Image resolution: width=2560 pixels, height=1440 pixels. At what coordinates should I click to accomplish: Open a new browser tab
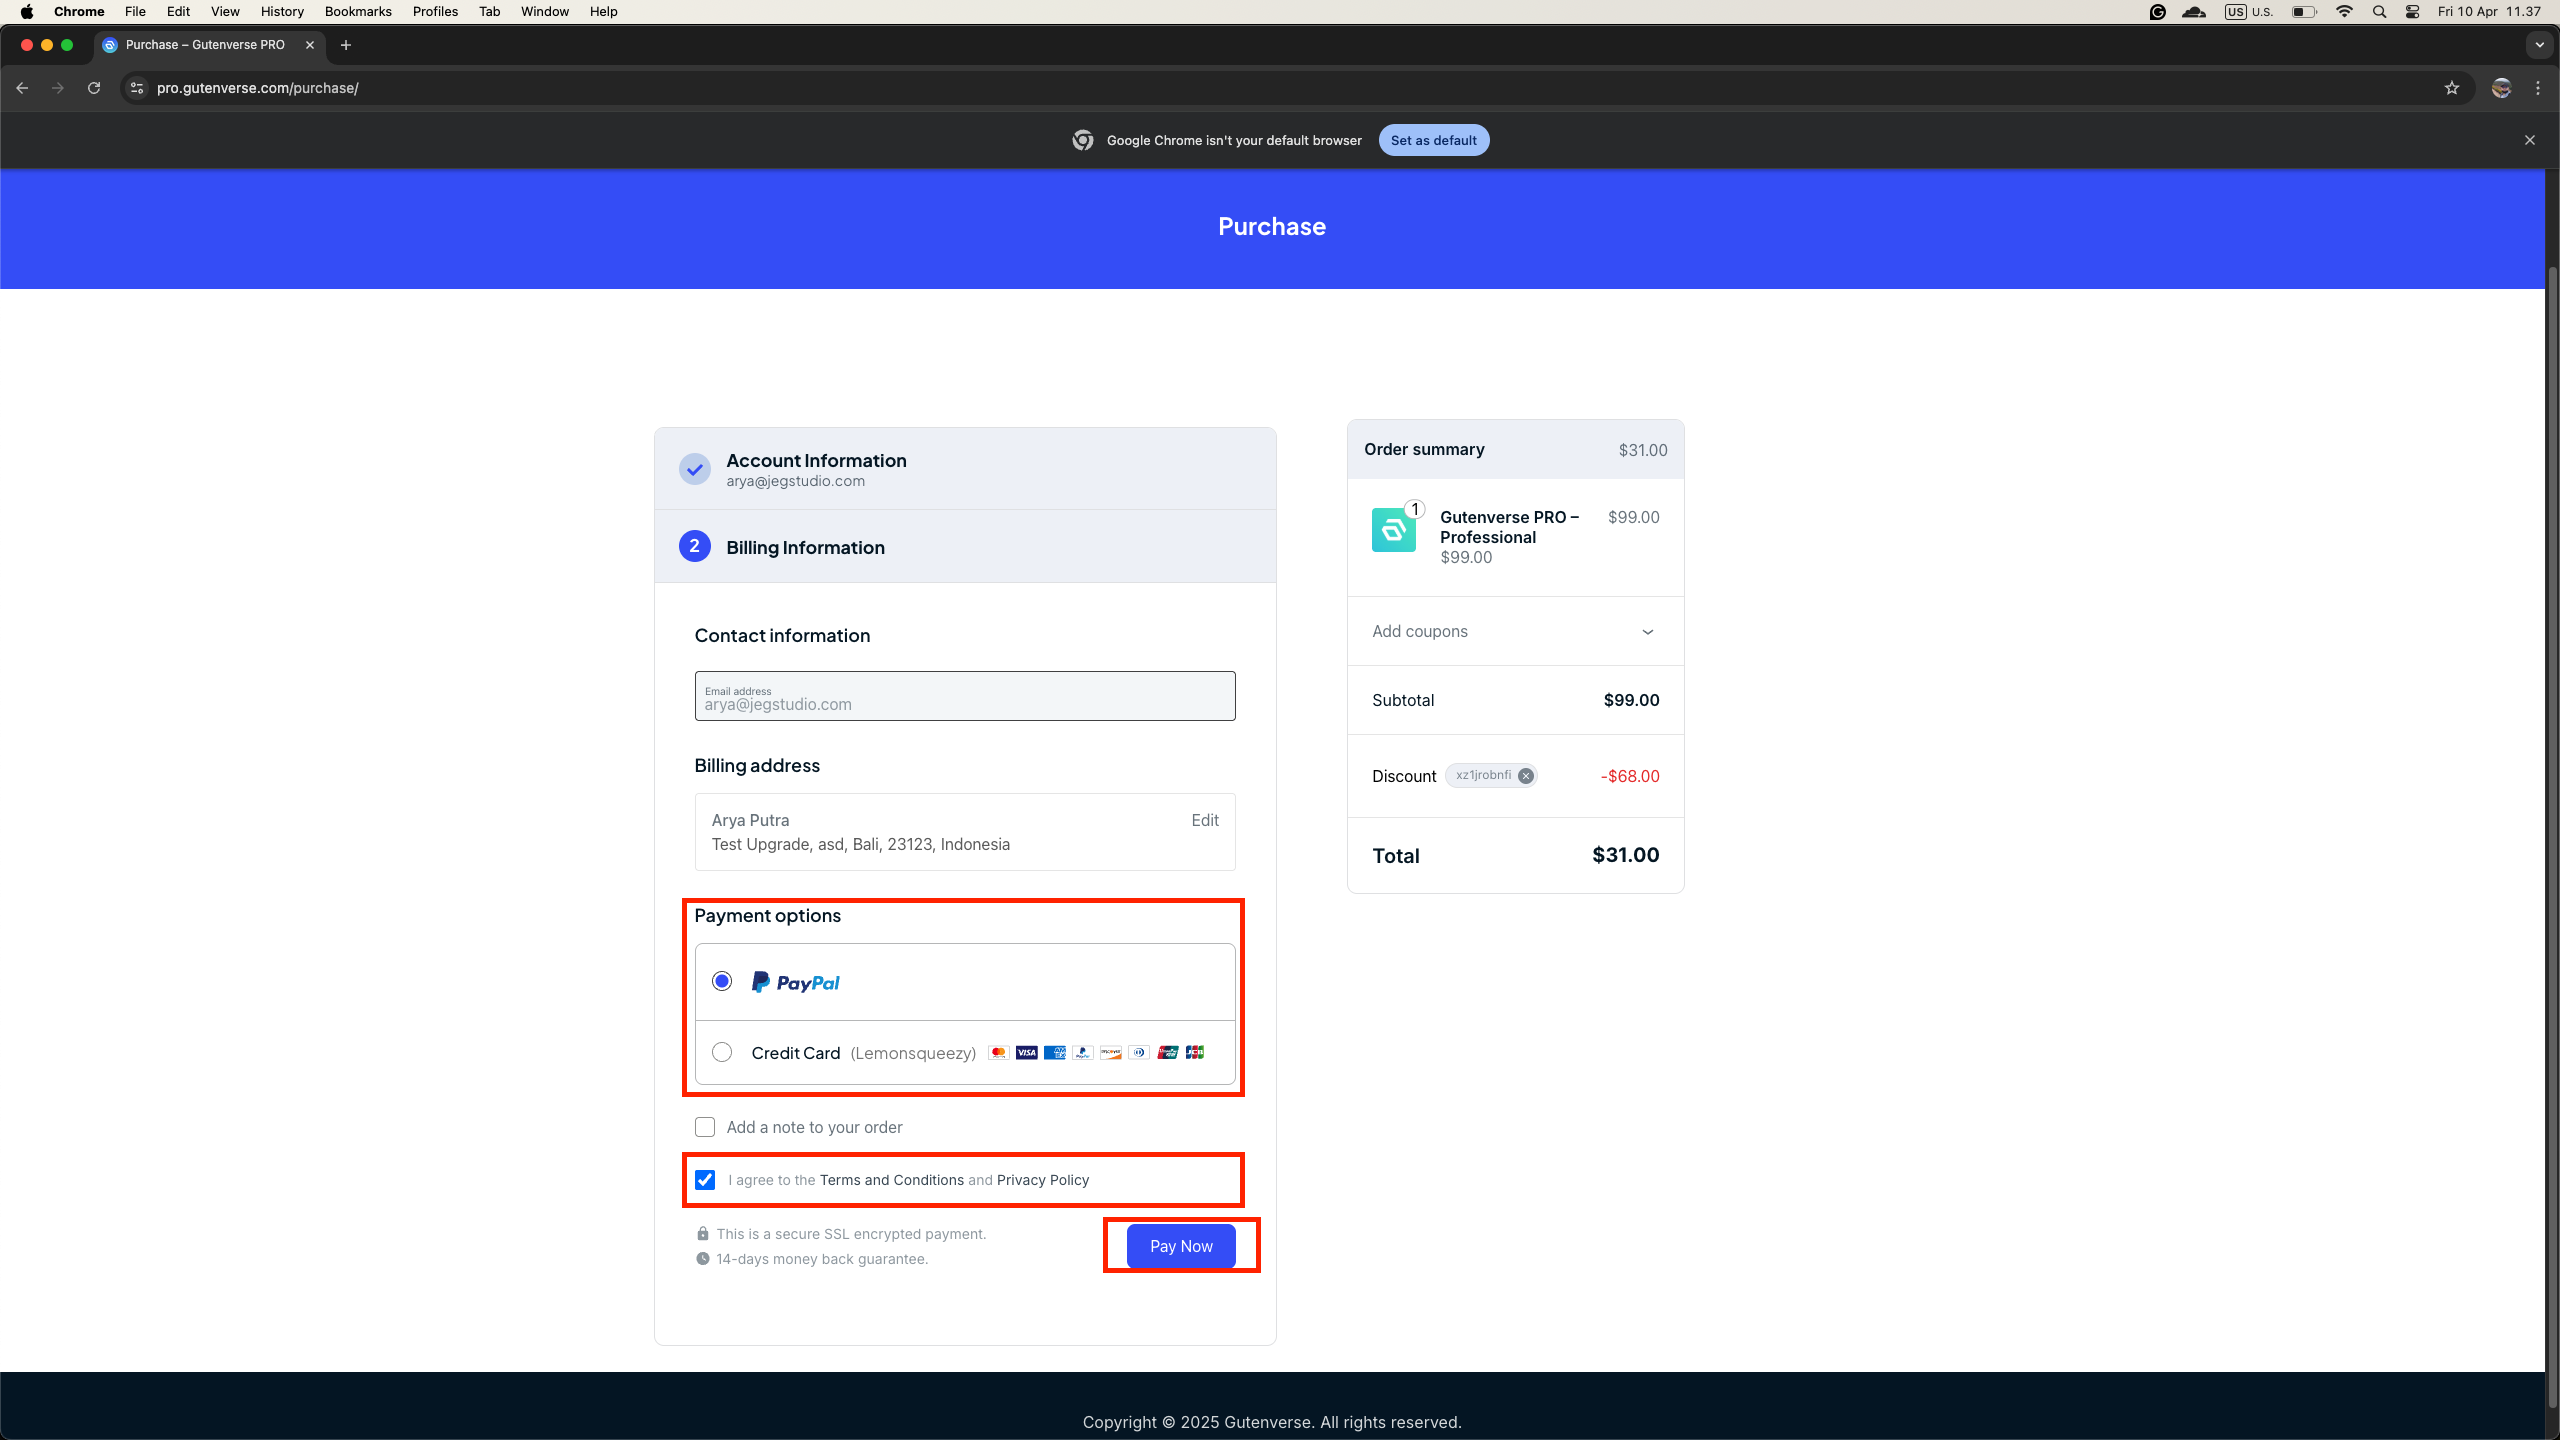pos(346,45)
